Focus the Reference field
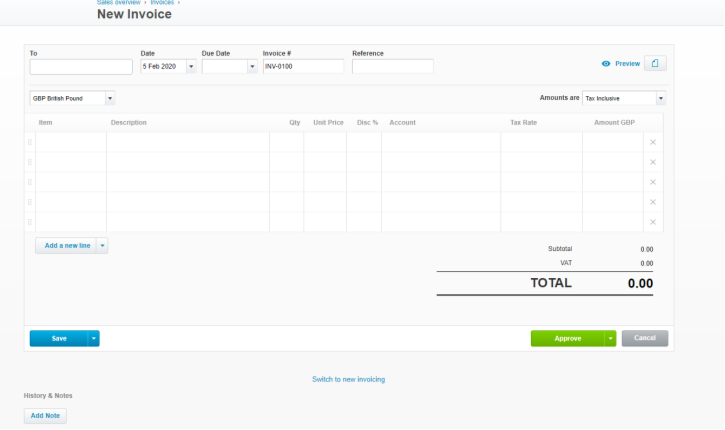This screenshot has width=725, height=430. pyautogui.click(x=393, y=67)
